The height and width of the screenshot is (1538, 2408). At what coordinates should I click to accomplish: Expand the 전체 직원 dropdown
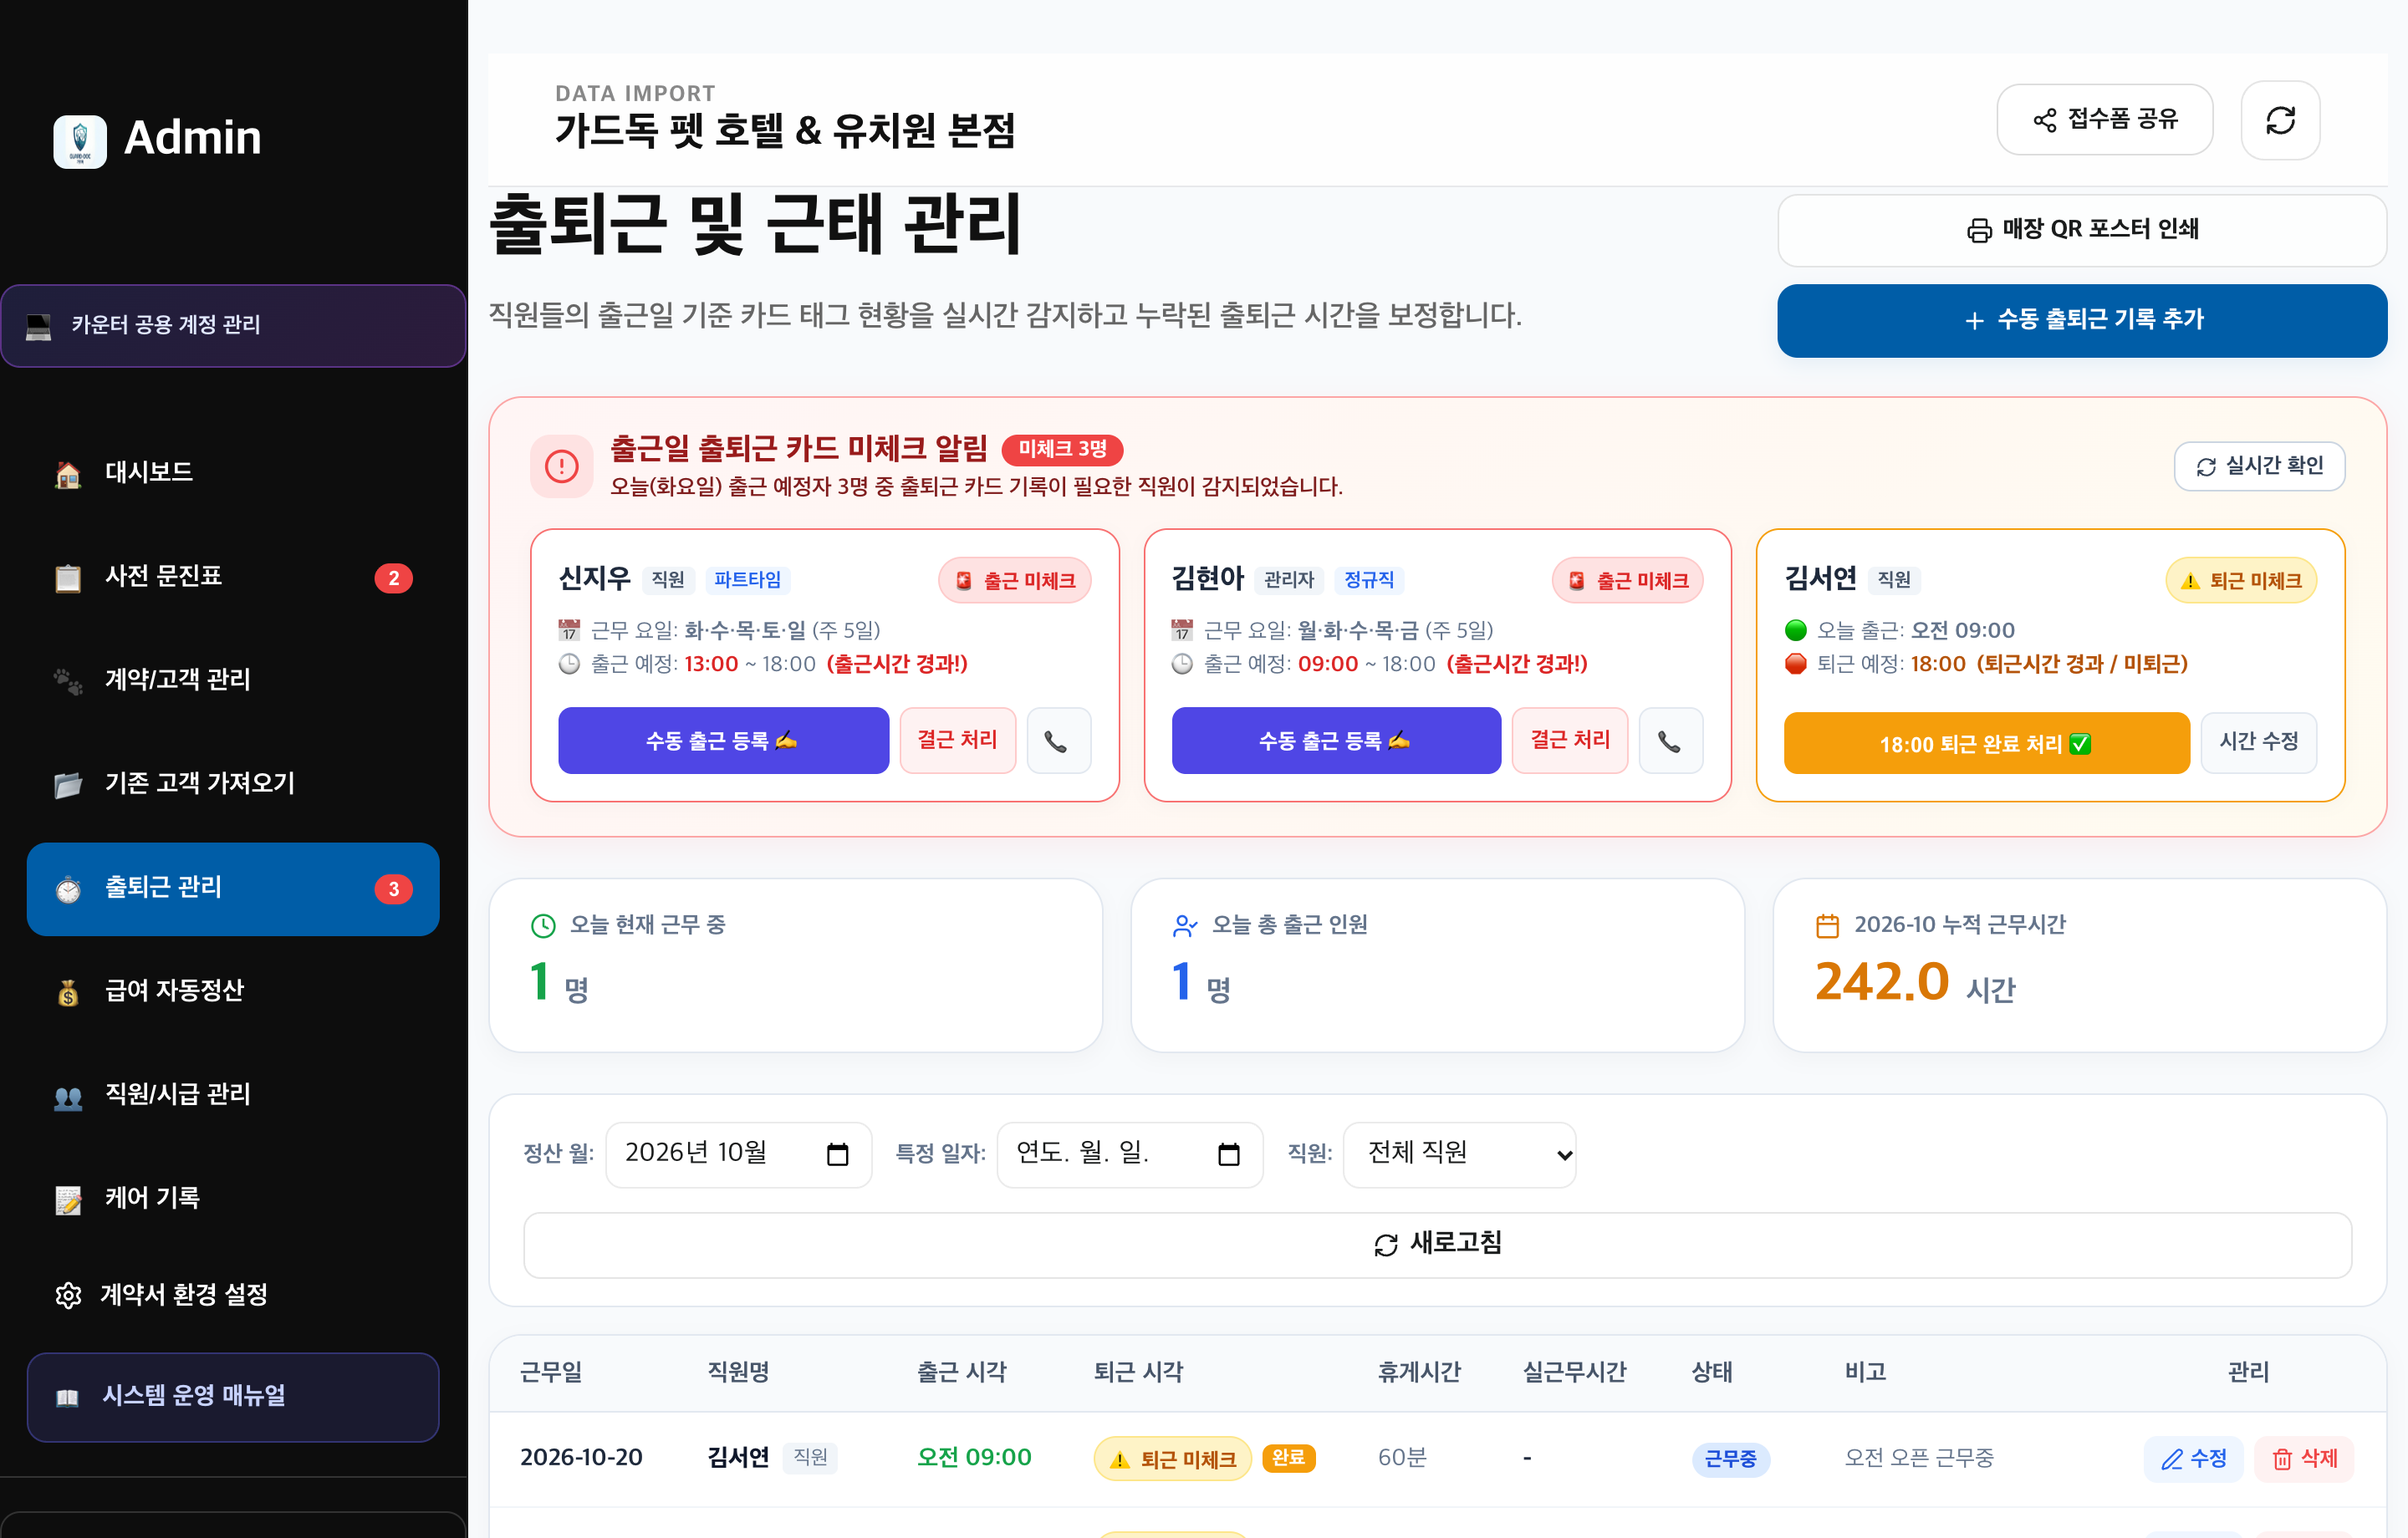pos(1459,1154)
